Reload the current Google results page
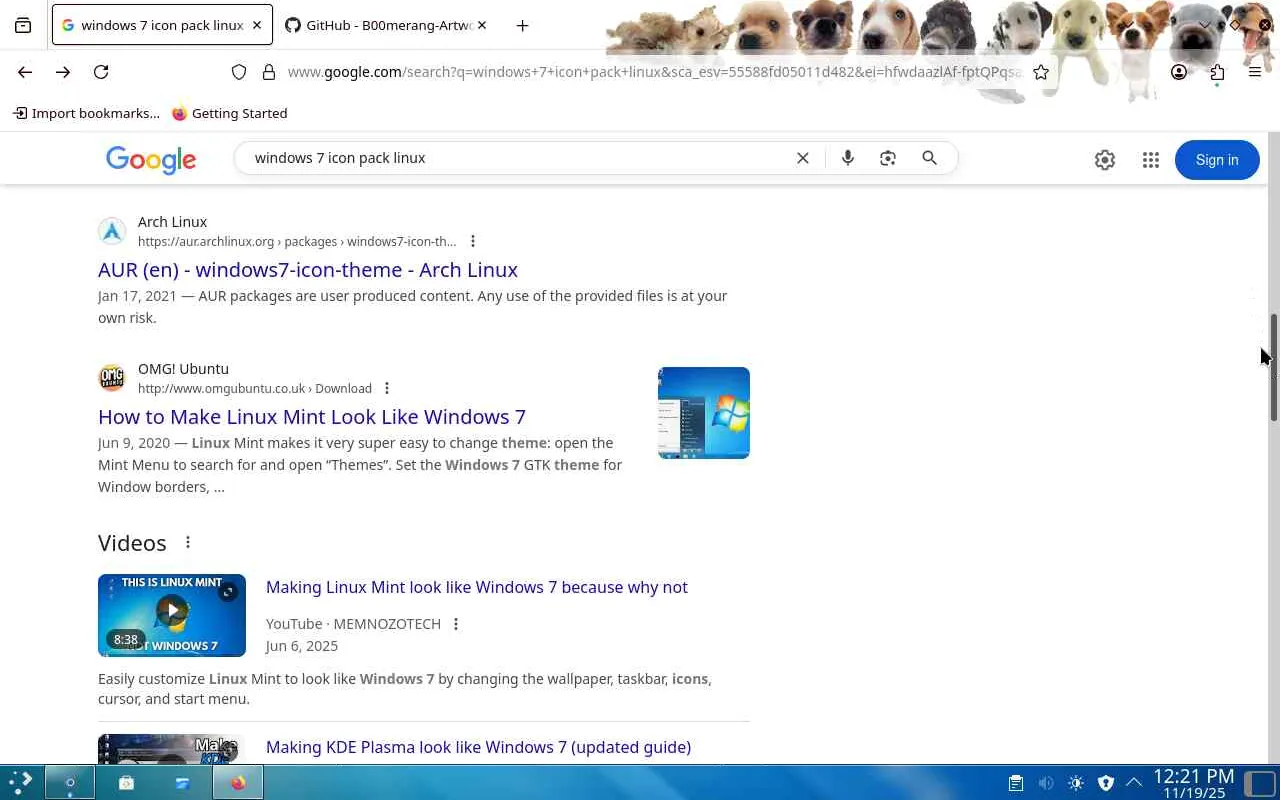1280x800 pixels. tap(101, 72)
